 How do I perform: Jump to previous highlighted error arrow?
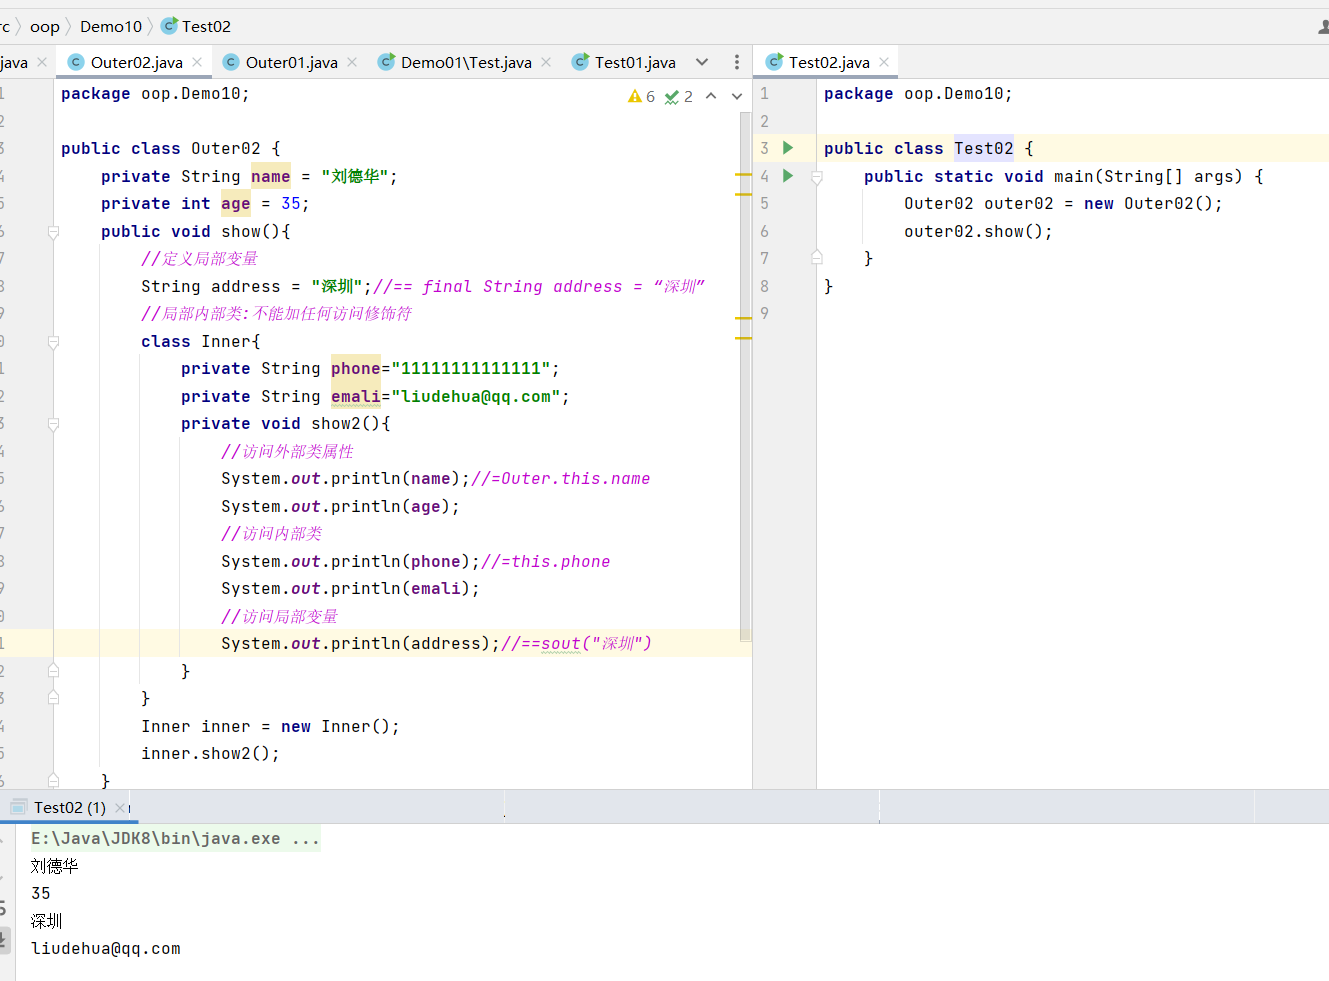click(711, 96)
